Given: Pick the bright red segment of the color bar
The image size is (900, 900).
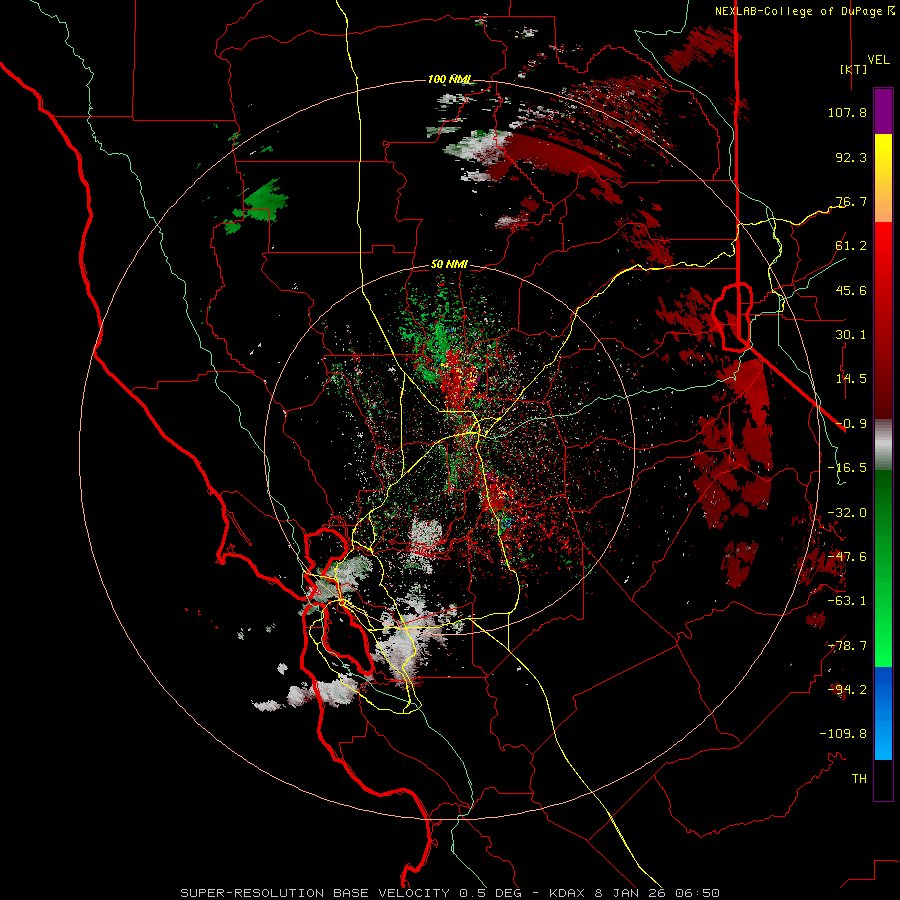Looking at the screenshot, I should click(883, 253).
